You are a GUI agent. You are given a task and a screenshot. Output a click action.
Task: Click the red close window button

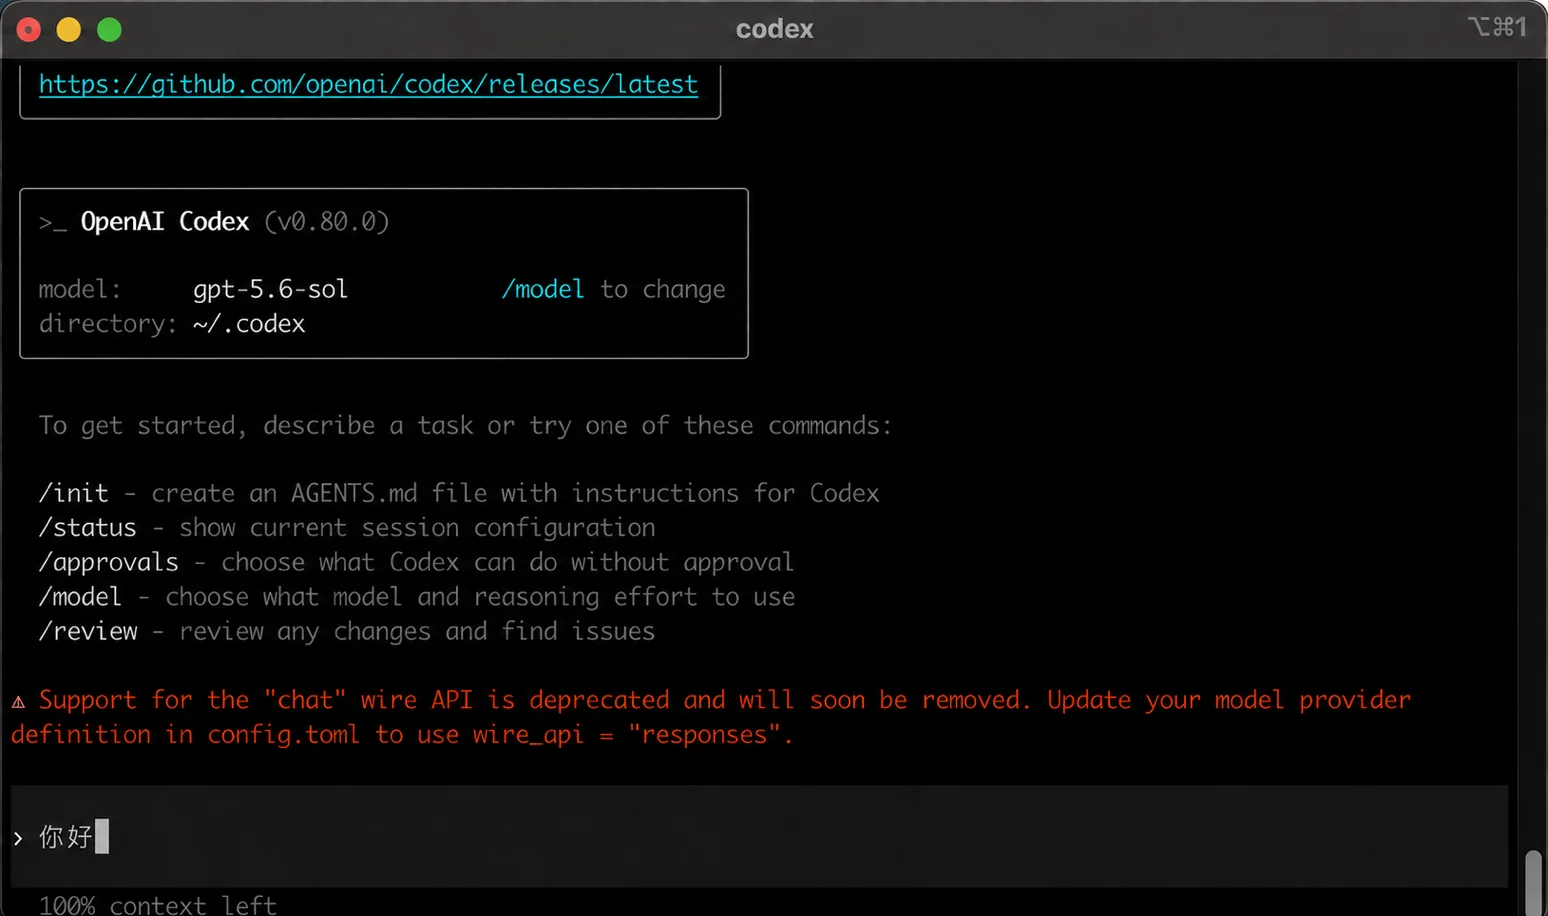[x=29, y=30]
